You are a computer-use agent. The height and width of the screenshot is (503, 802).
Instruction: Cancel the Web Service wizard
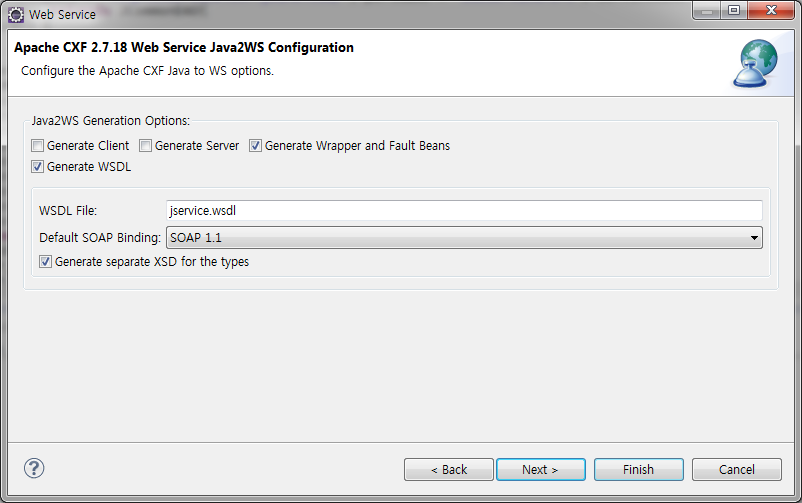pos(737,470)
